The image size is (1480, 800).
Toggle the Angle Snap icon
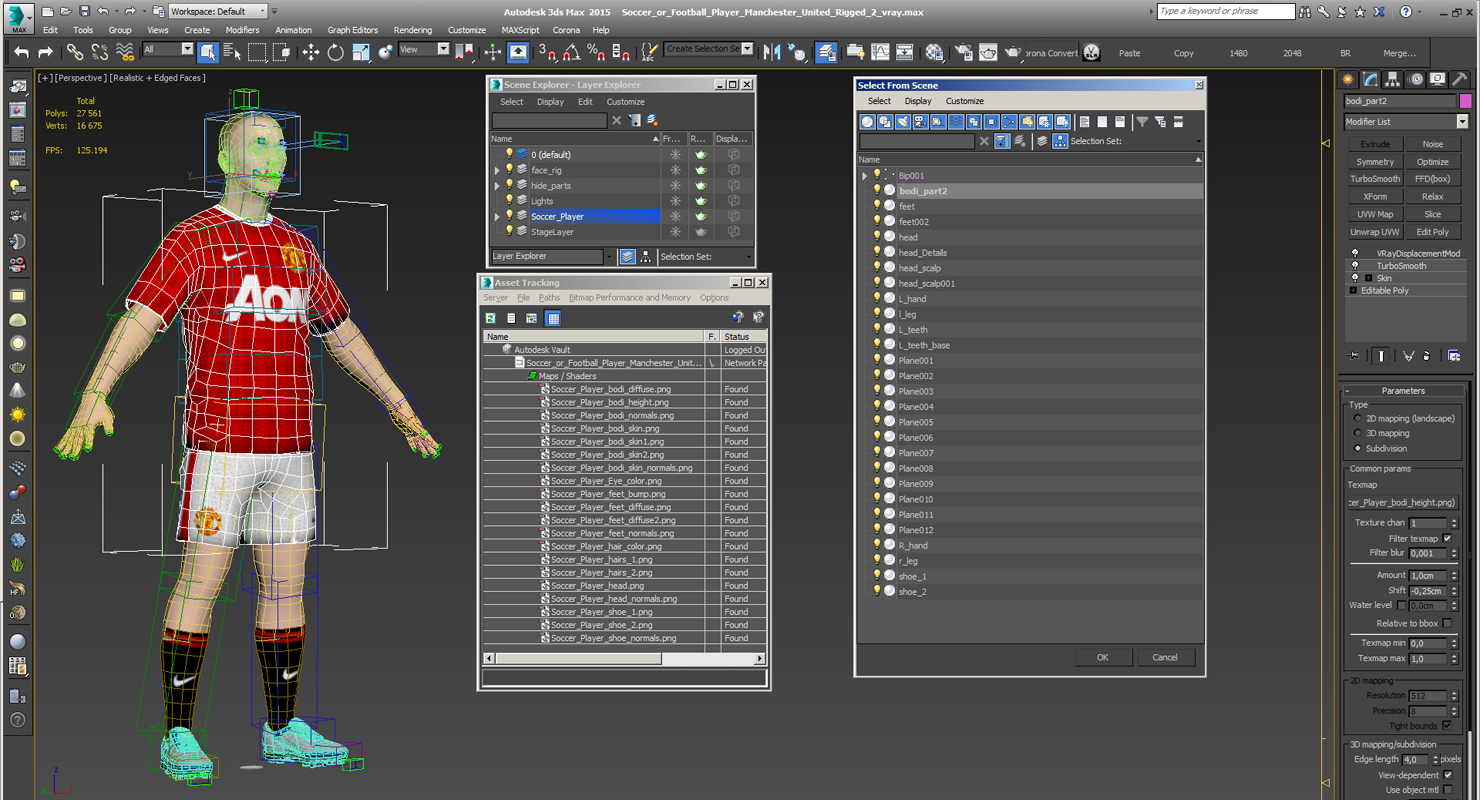click(571, 52)
